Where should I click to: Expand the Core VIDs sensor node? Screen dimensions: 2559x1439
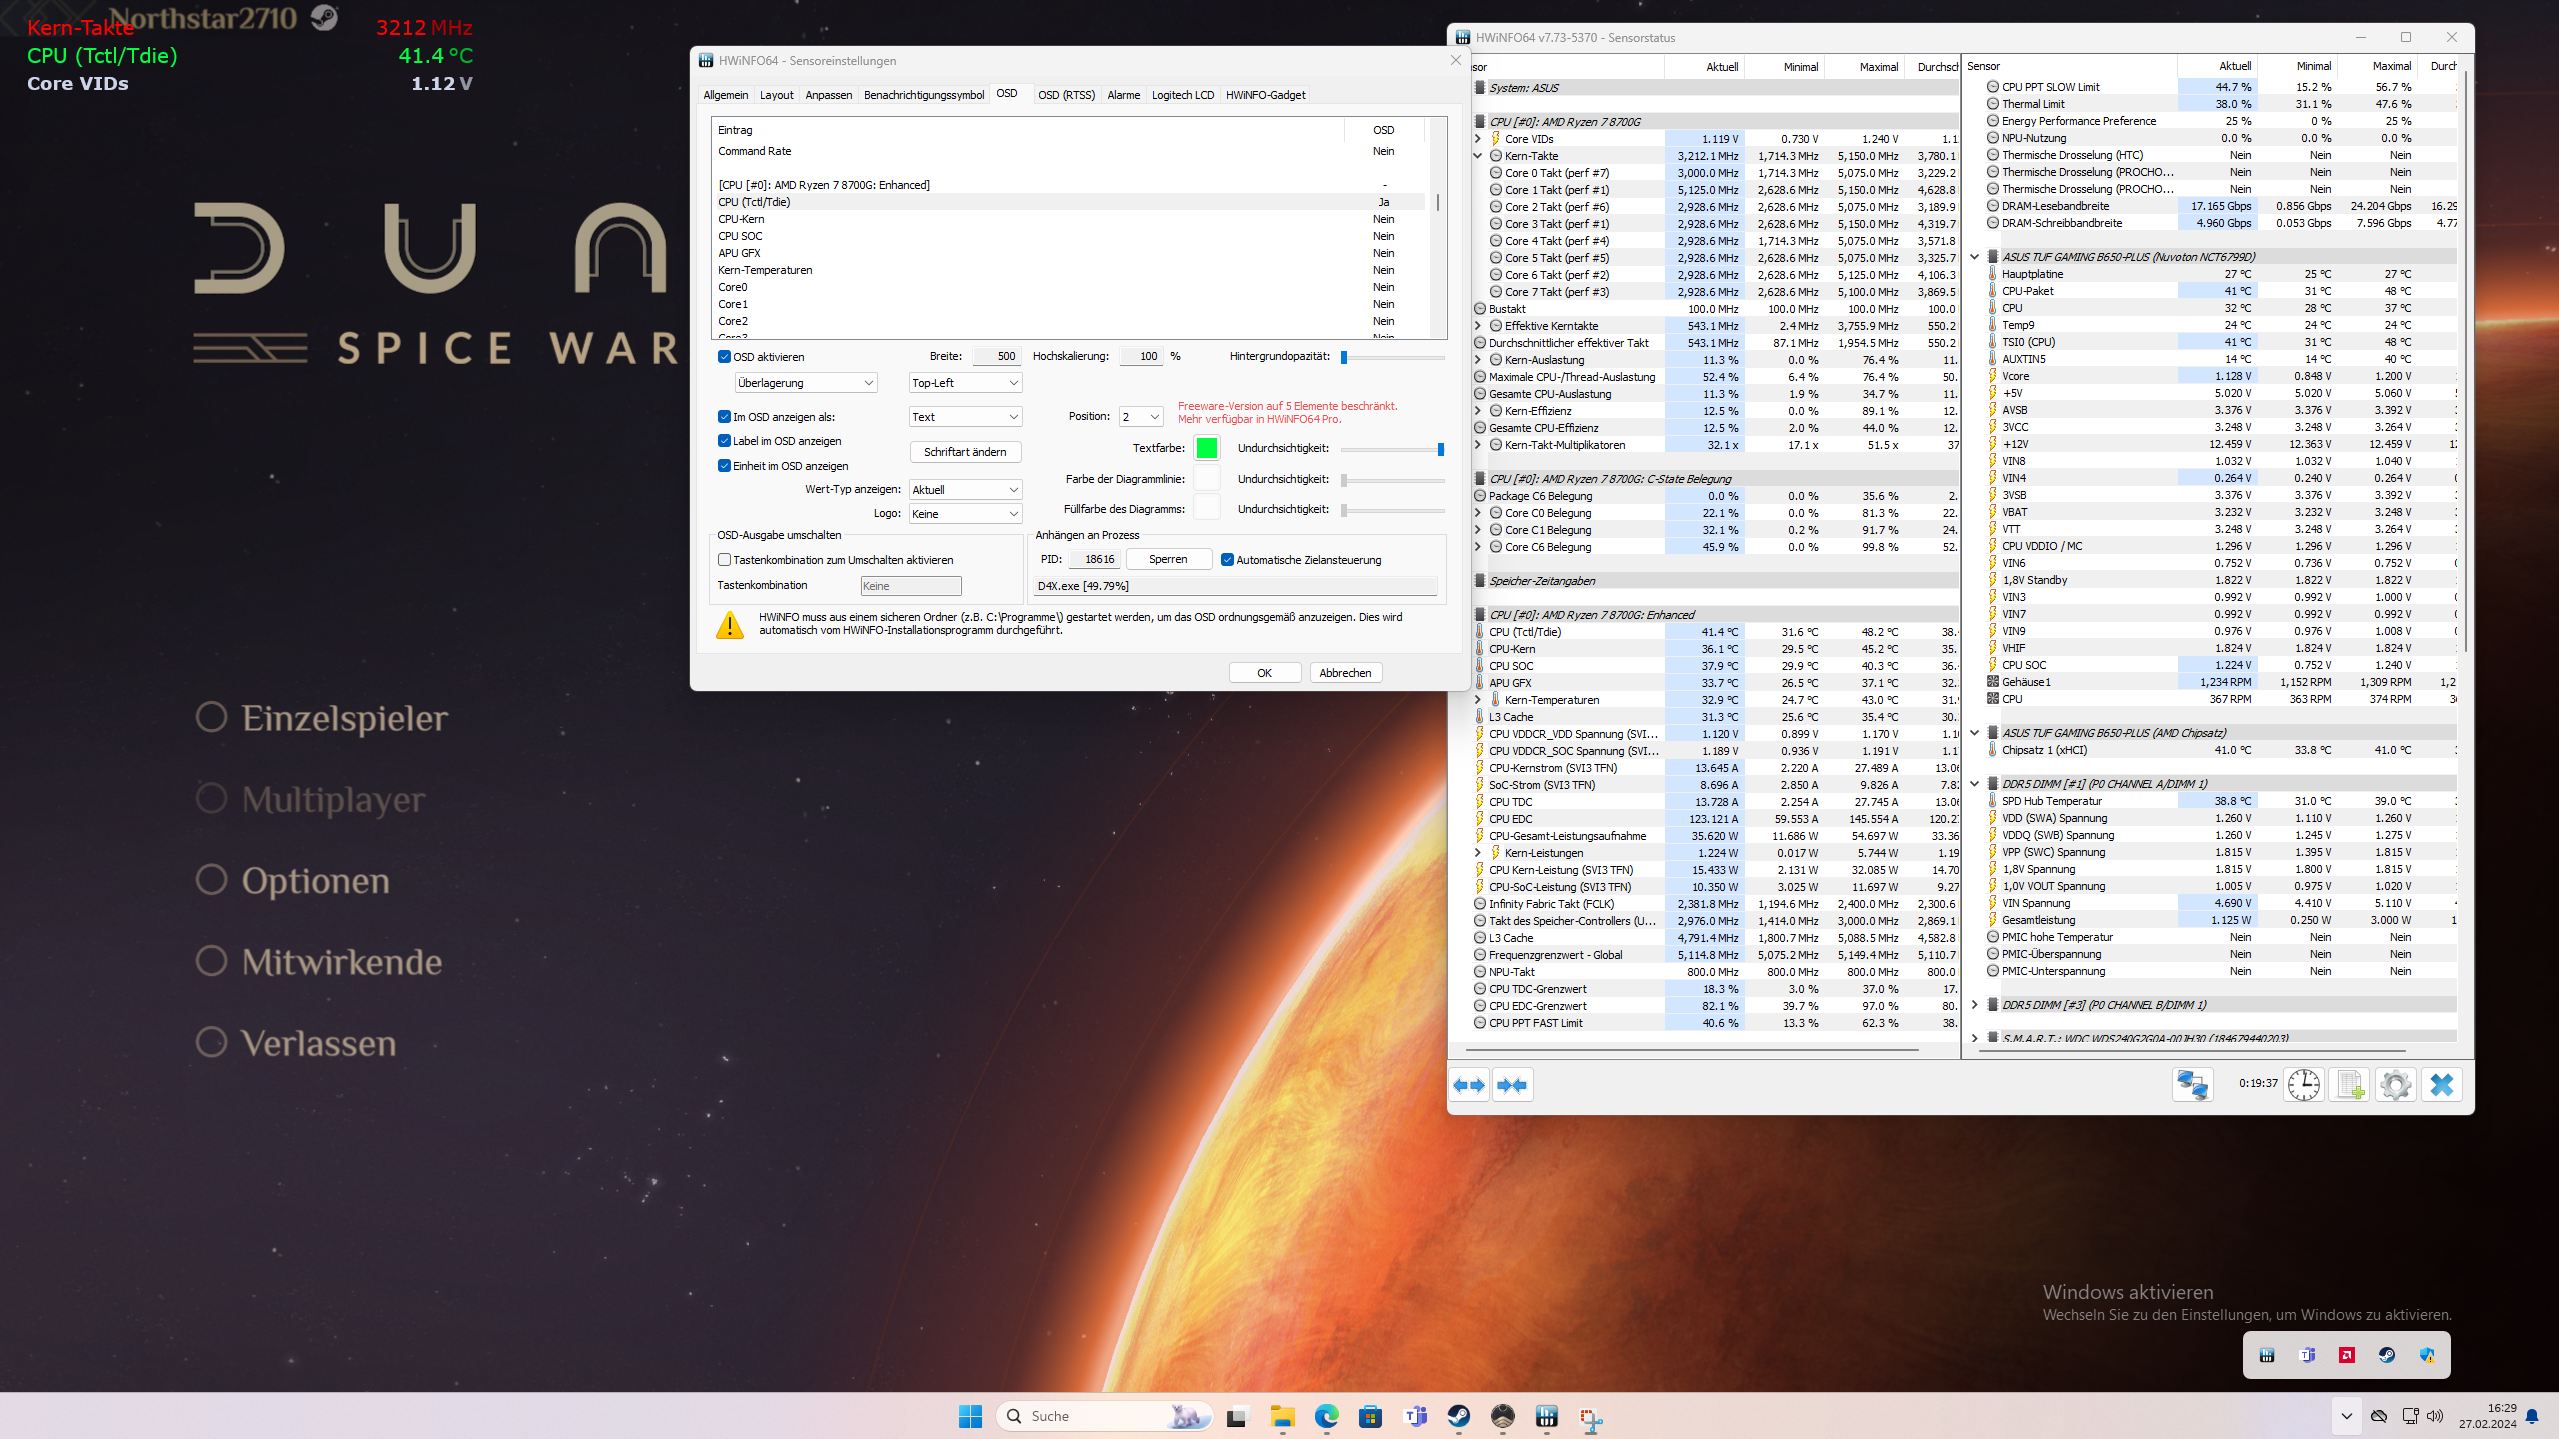click(x=1478, y=139)
